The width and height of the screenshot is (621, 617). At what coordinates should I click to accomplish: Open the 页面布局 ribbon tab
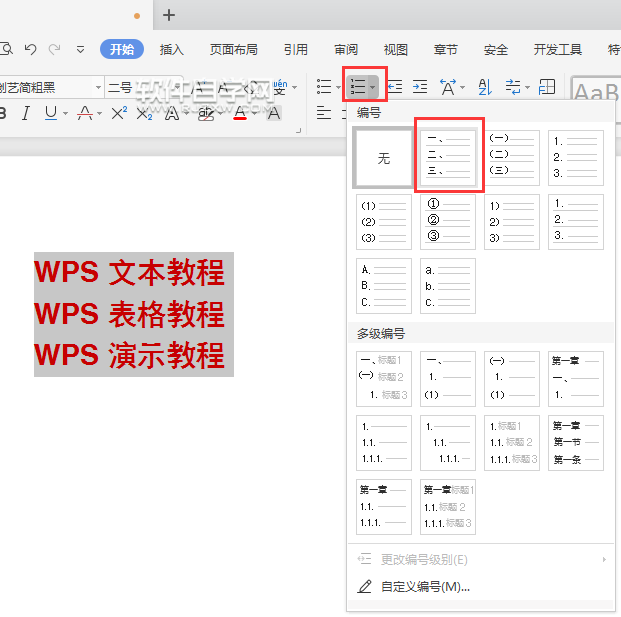233,50
